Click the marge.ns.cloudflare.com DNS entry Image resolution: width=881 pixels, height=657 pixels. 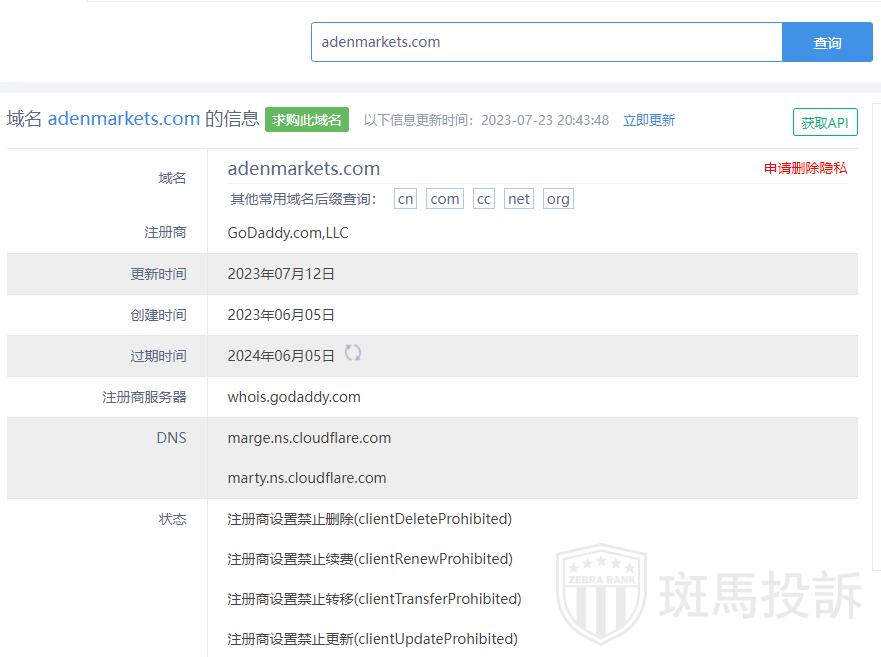pyautogui.click(x=309, y=438)
